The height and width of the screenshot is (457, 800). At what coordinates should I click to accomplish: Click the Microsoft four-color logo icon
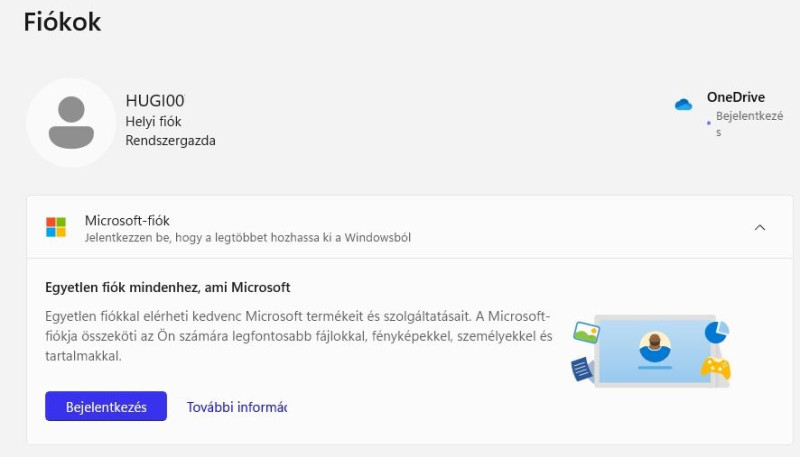[x=56, y=227]
